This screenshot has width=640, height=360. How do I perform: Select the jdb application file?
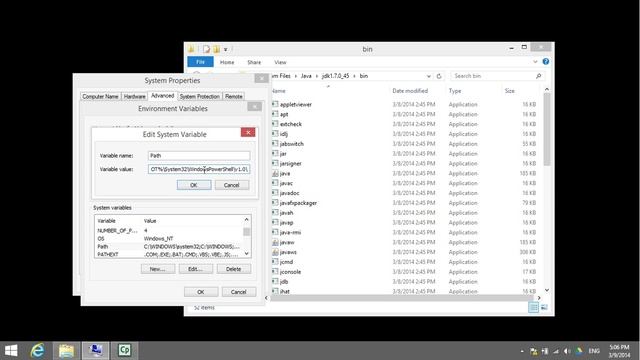tap(284, 282)
